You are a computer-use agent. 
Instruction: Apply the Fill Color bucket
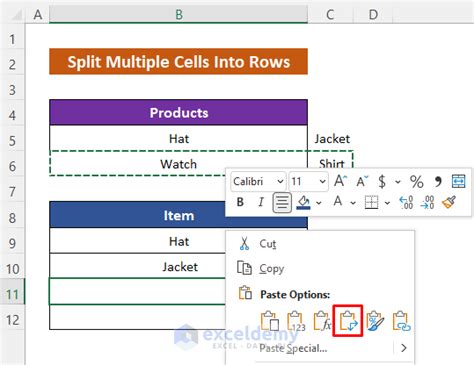[x=303, y=202]
